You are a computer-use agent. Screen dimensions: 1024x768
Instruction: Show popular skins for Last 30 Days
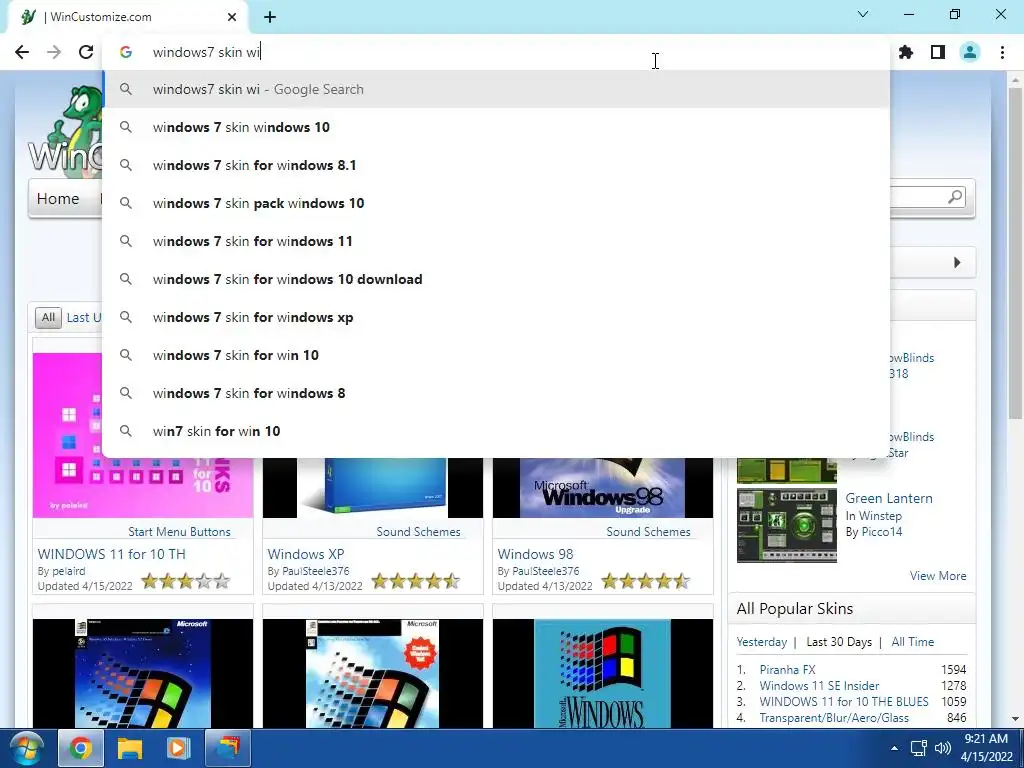(x=839, y=642)
